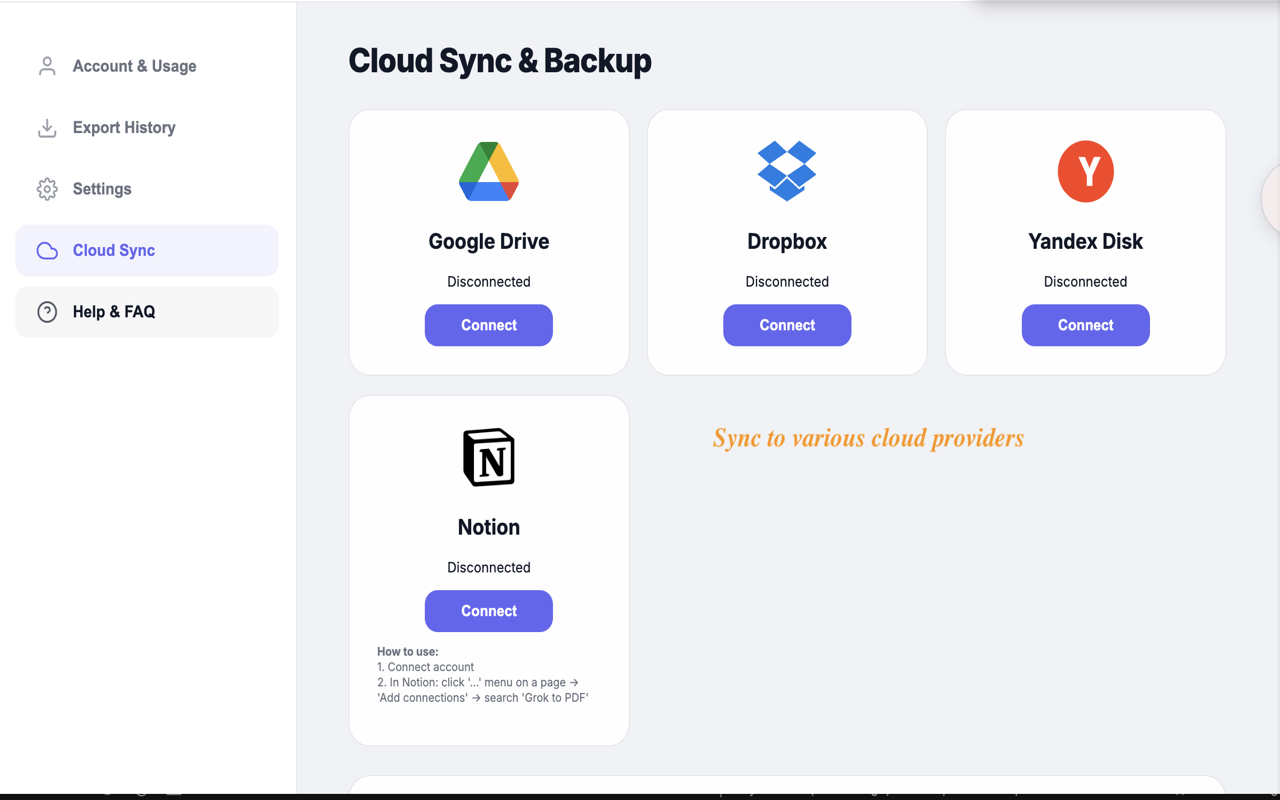Click the Notion card title
The height and width of the screenshot is (800, 1280).
pyautogui.click(x=489, y=527)
